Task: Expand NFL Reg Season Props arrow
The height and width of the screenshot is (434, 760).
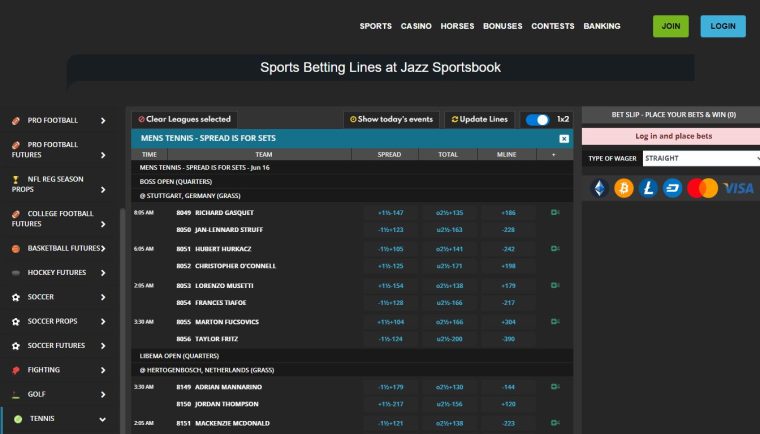Action: coord(103,190)
